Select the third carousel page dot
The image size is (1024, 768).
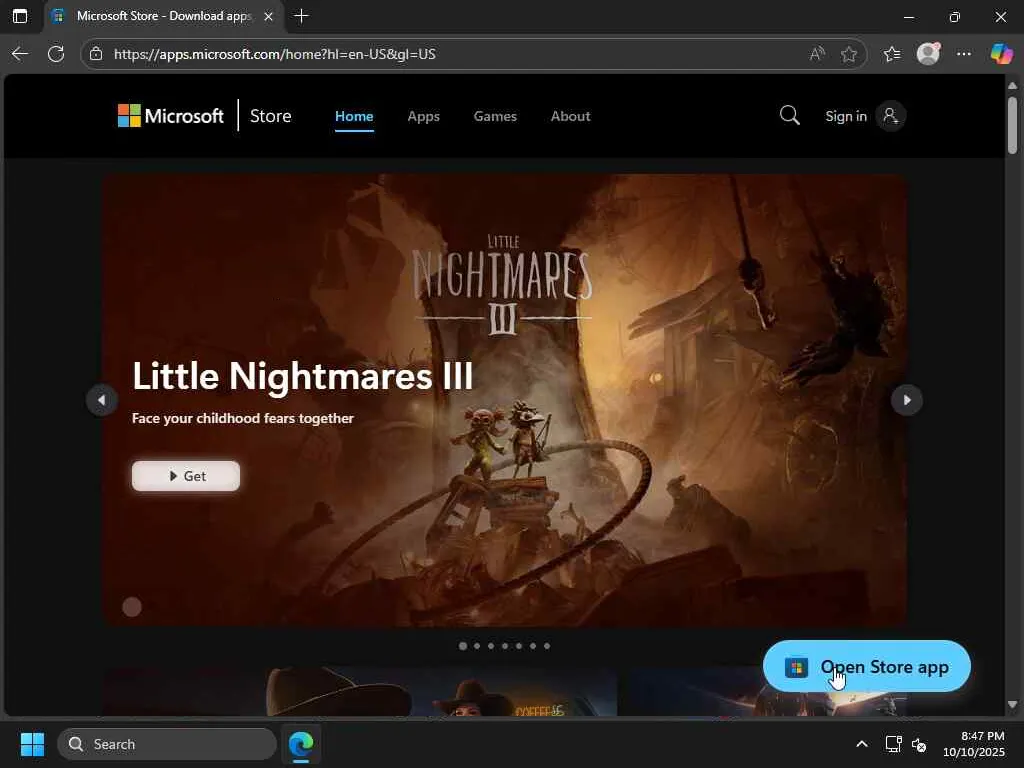(x=491, y=646)
